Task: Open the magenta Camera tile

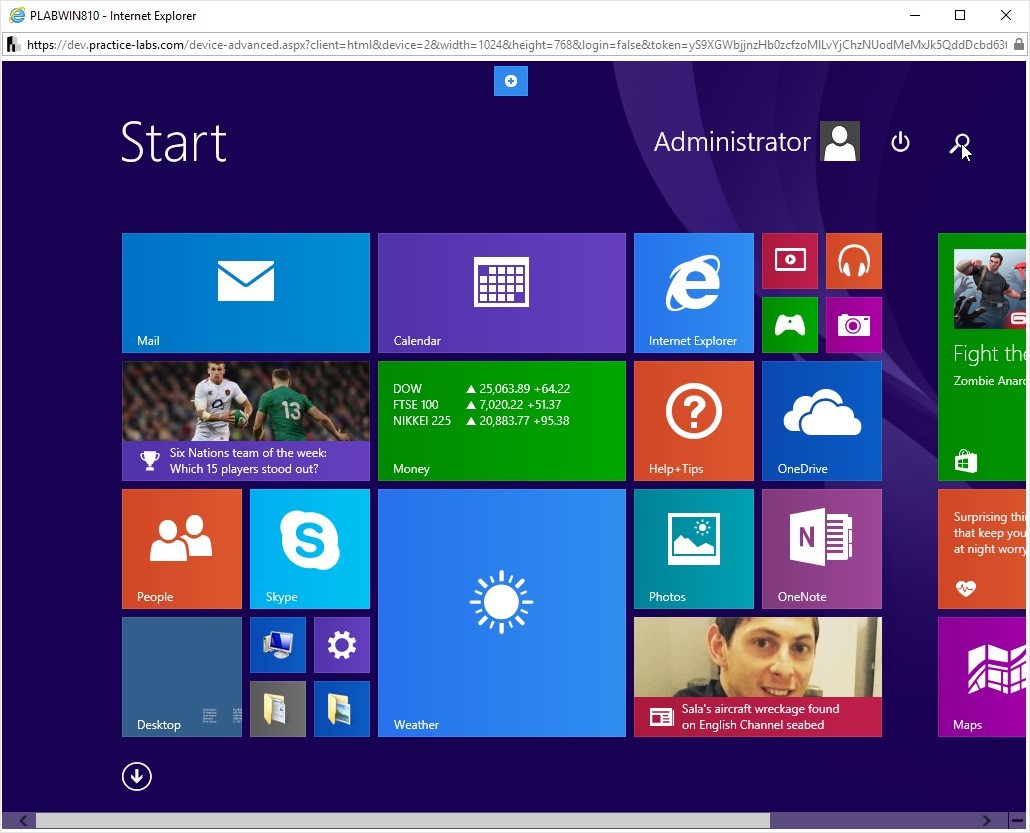Action: [x=854, y=325]
